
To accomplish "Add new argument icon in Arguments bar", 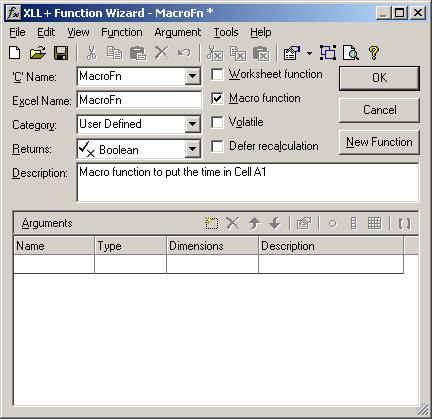I will (x=211, y=223).
